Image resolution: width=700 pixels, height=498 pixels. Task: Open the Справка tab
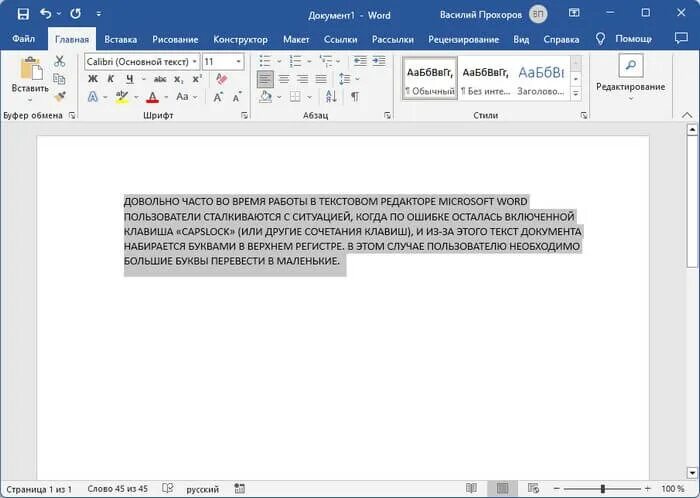pyautogui.click(x=561, y=39)
